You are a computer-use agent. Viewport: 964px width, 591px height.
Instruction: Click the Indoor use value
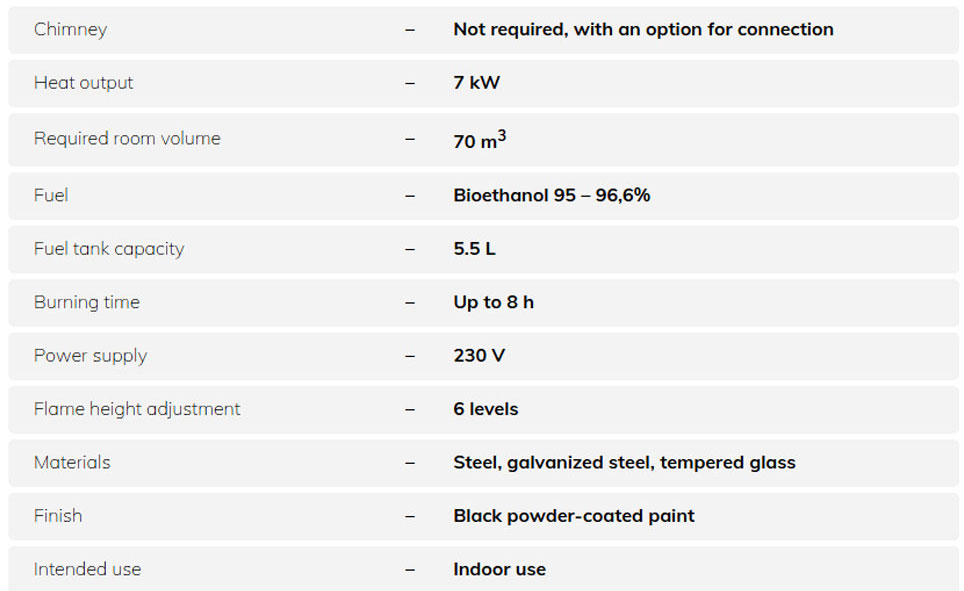pyautogui.click(x=499, y=569)
